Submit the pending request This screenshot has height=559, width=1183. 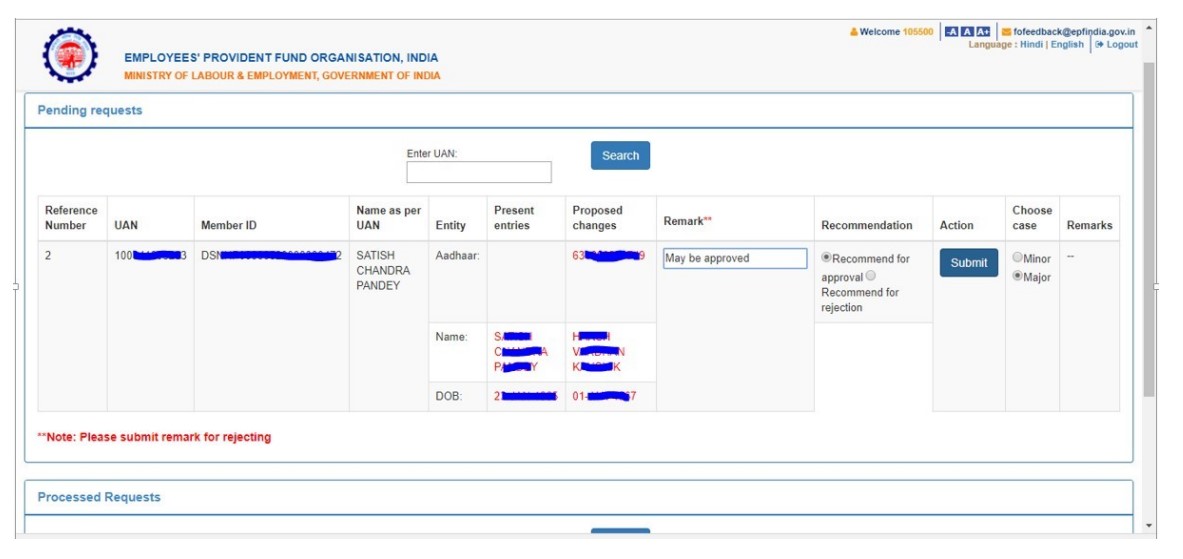968,263
